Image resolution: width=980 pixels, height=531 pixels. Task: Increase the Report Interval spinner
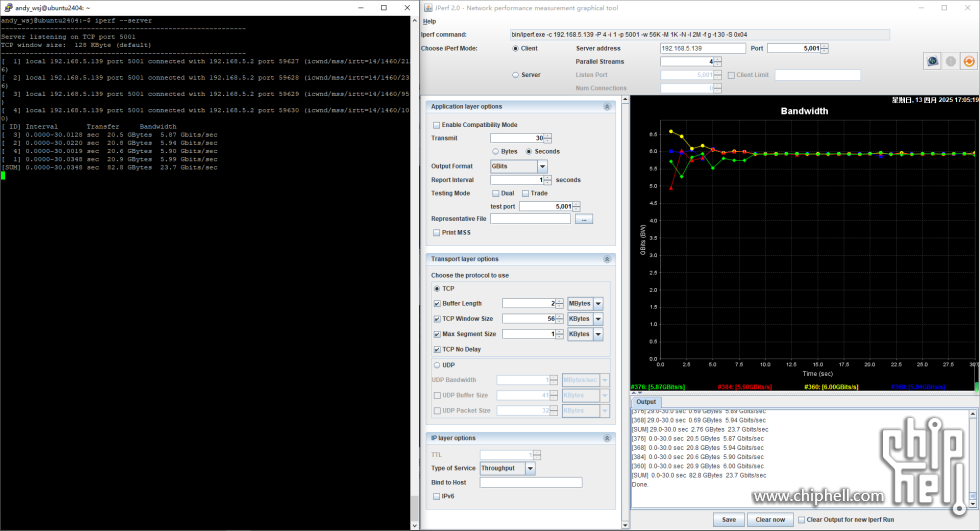548,177
